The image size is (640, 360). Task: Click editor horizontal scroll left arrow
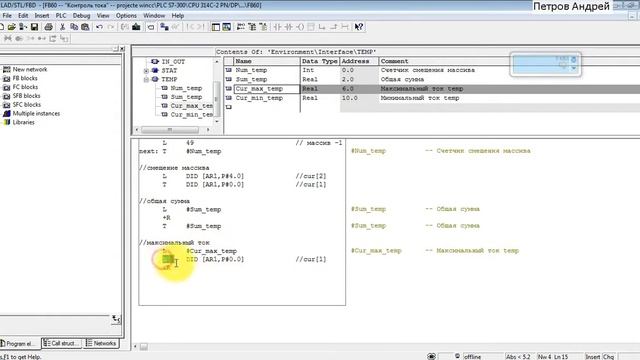point(135,347)
